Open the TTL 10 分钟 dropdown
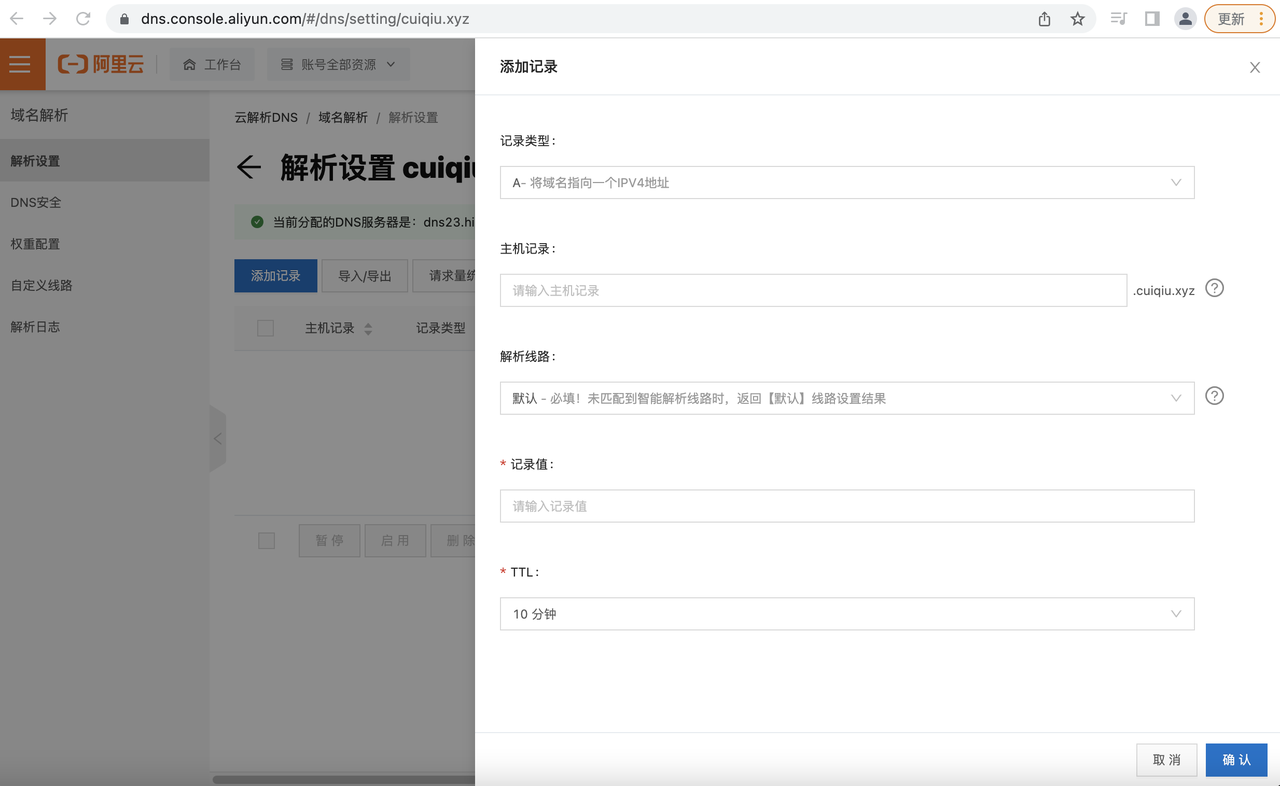Image resolution: width=1280 pixels, height=786 pixels. [x=847, y=614]
